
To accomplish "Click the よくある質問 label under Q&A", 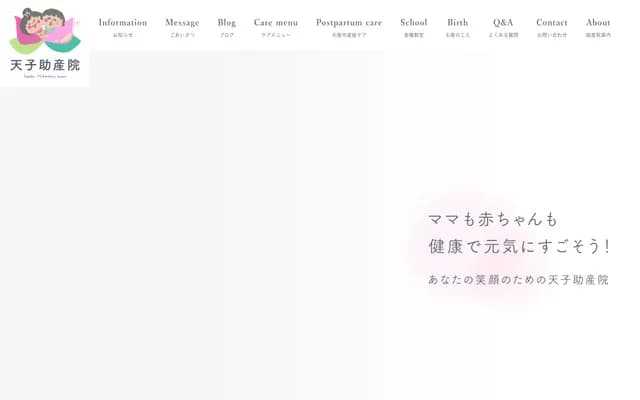I will [503, 35].
